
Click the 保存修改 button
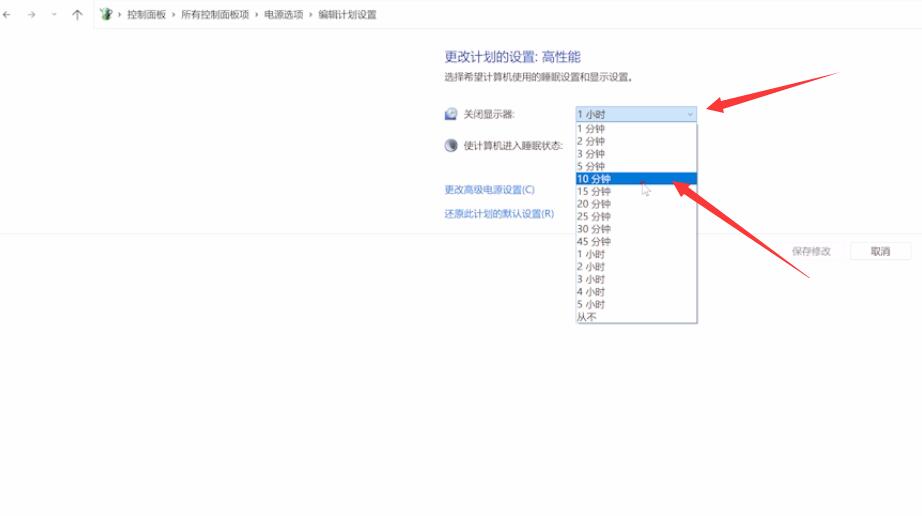pyautogui.click(x=811, y=252)
